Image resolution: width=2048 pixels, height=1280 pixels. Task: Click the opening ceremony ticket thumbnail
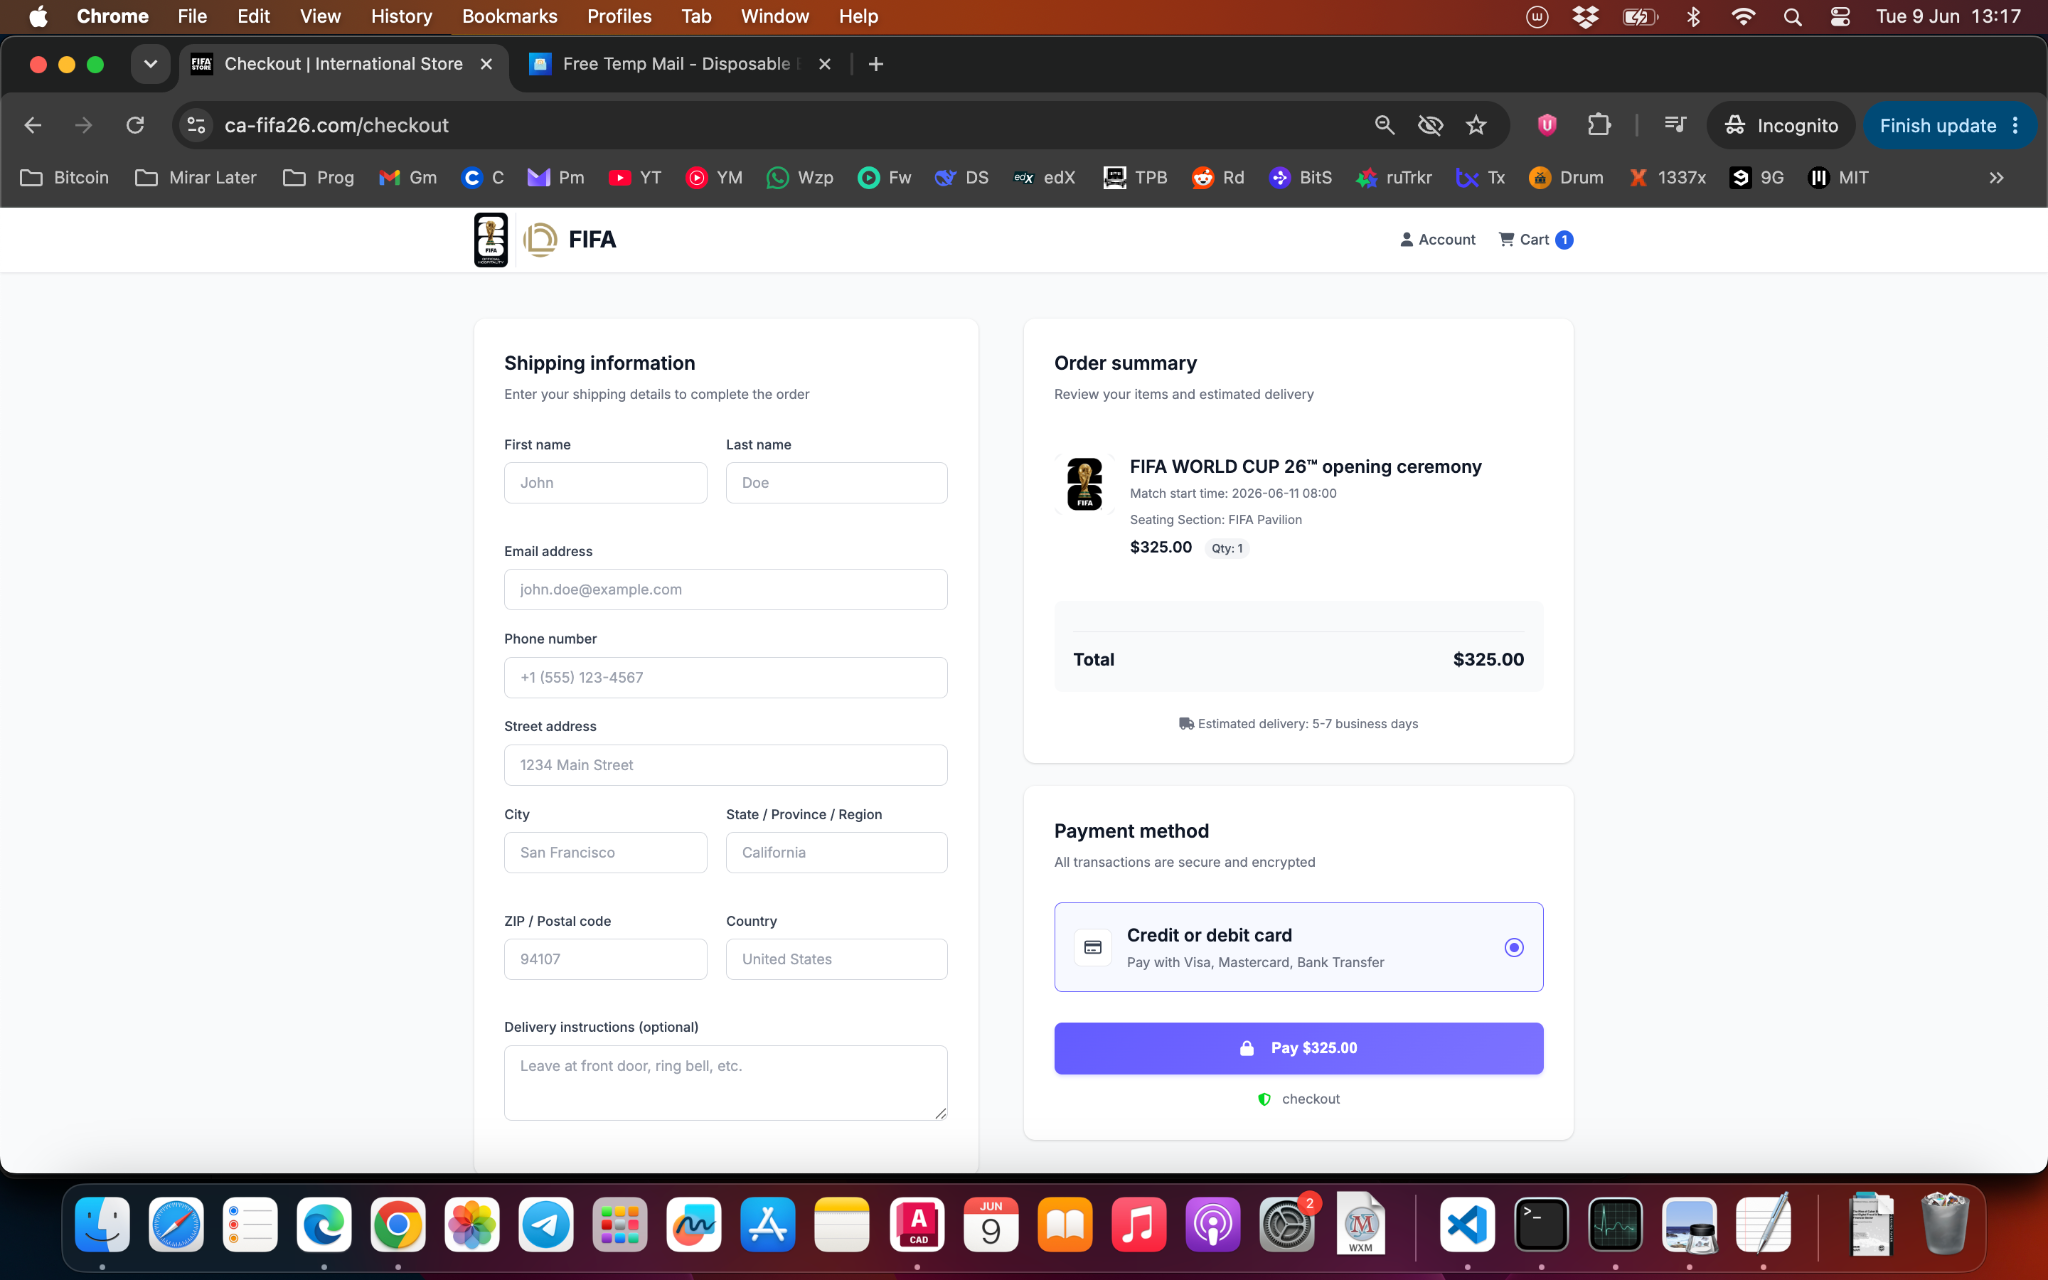[1084, 484]
